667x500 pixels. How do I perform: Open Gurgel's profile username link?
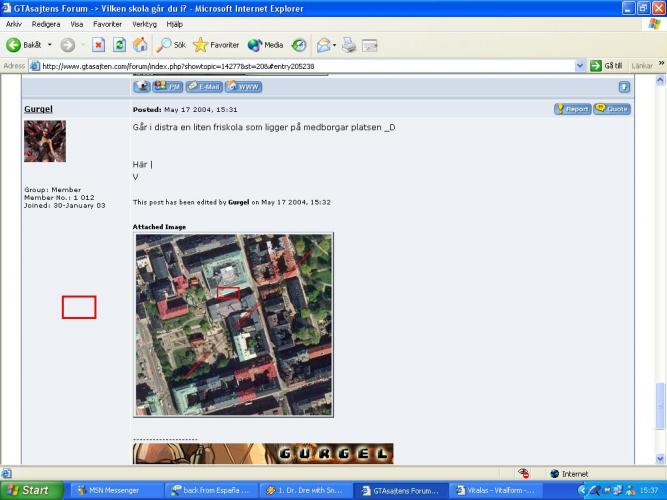[x=38, y=109]
